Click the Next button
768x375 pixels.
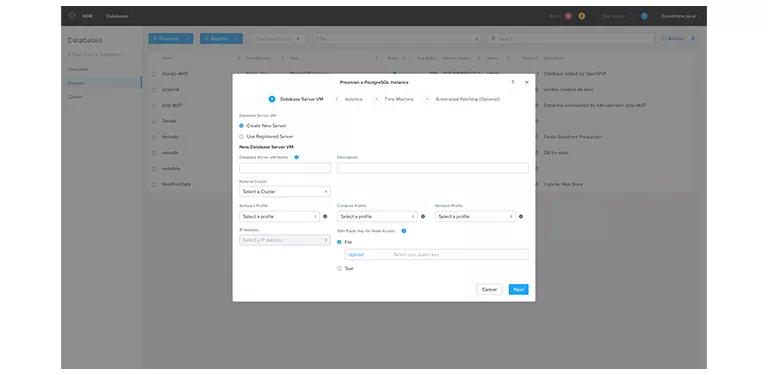518,289
